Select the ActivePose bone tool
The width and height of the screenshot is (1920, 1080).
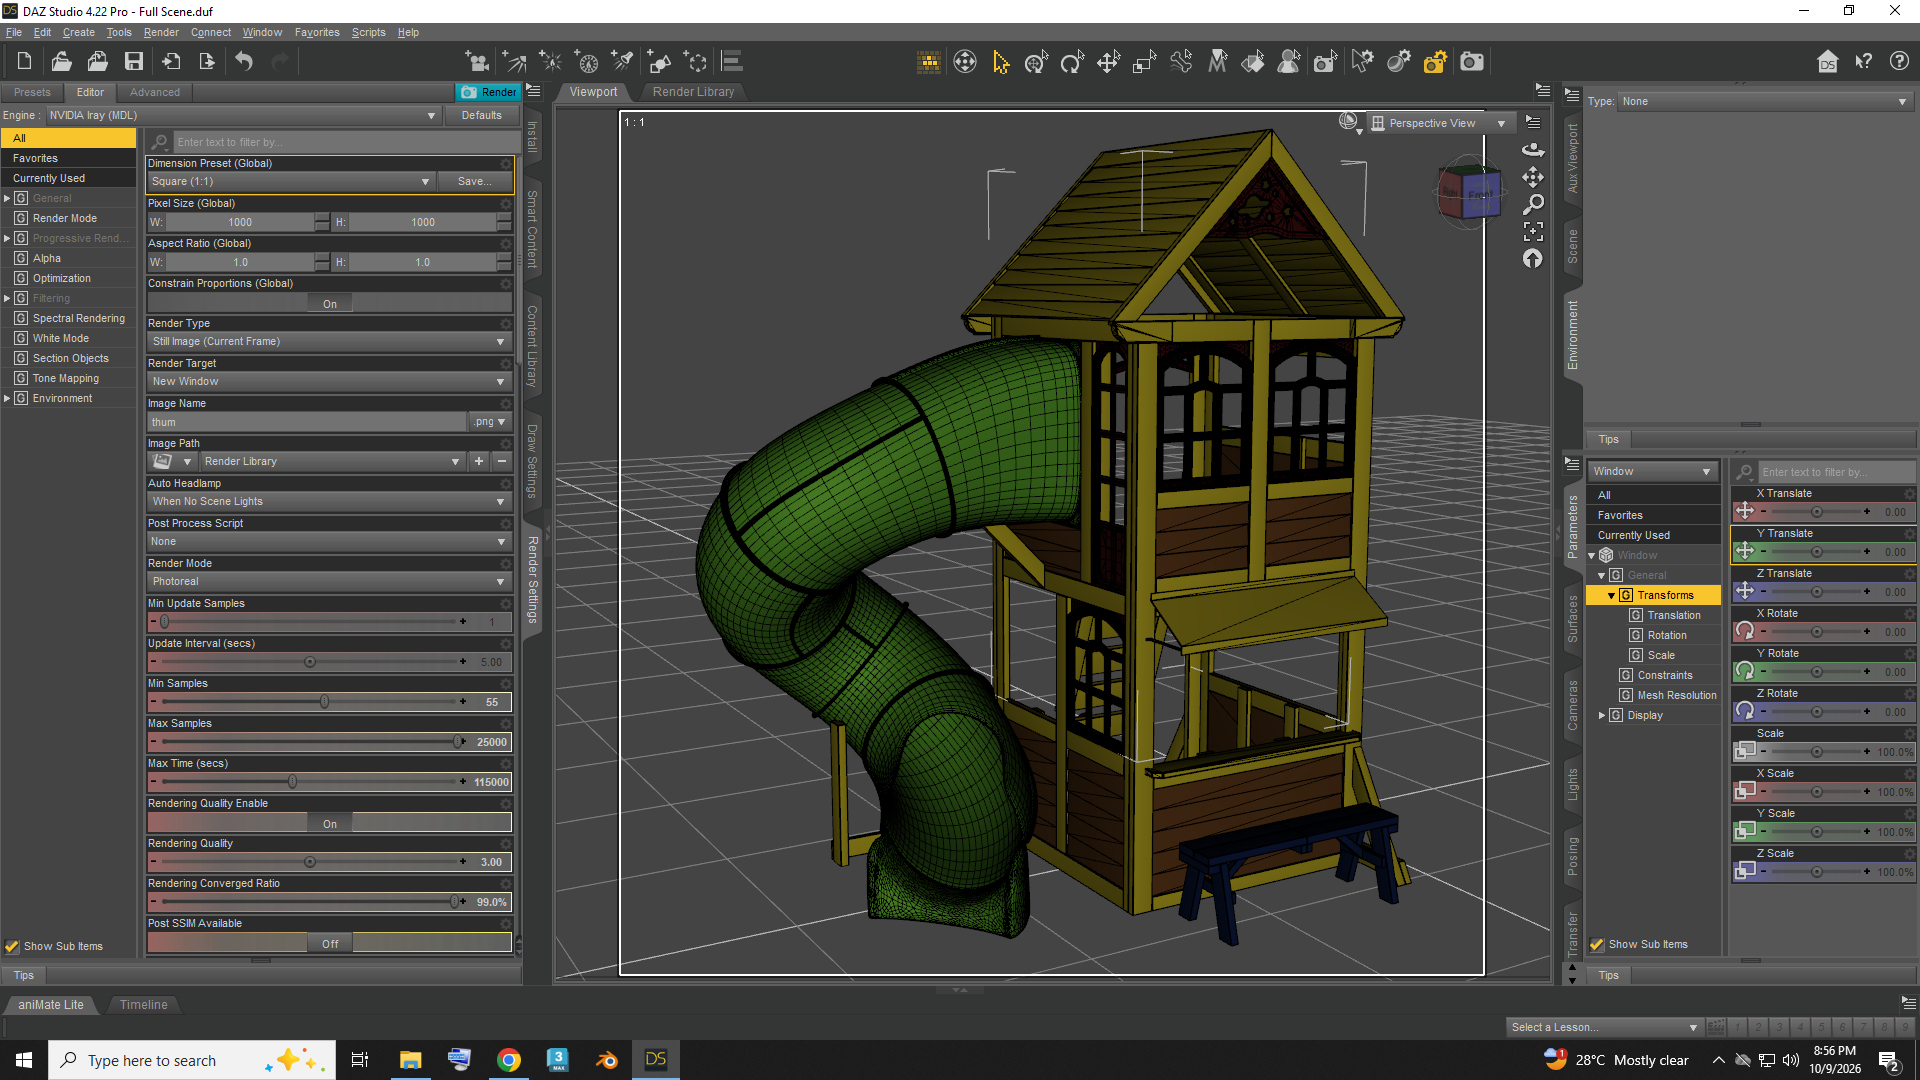[x=1181, y=62]
